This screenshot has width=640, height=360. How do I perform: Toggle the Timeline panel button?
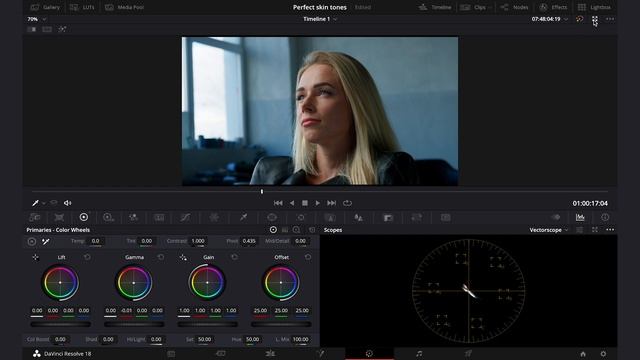point(435,7)
